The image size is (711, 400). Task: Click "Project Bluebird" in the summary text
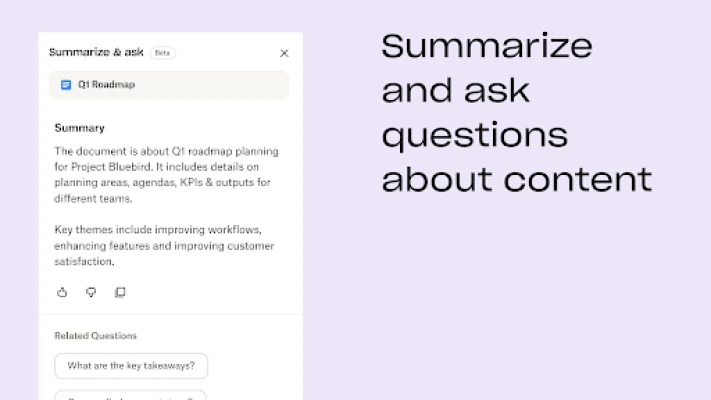point(111,167)
